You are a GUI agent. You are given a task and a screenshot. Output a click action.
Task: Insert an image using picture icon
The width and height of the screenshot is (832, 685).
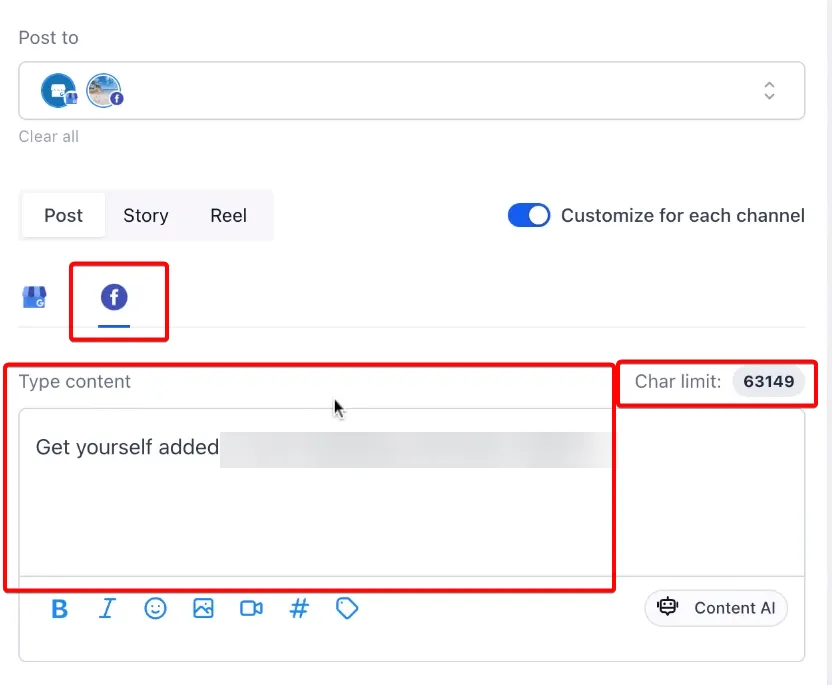coord(203,609)
